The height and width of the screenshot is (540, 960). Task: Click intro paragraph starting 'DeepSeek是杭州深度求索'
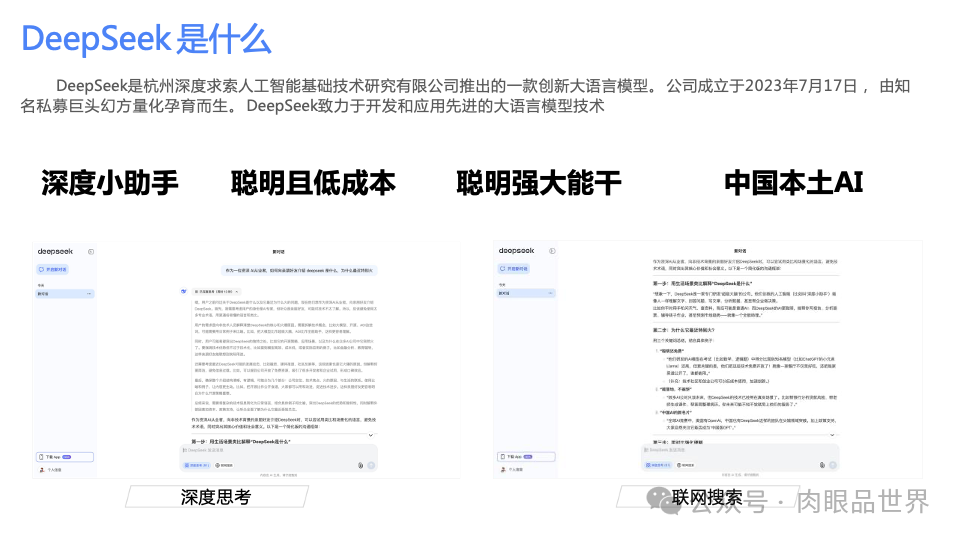pyautogui.click(x=465, y=96)
